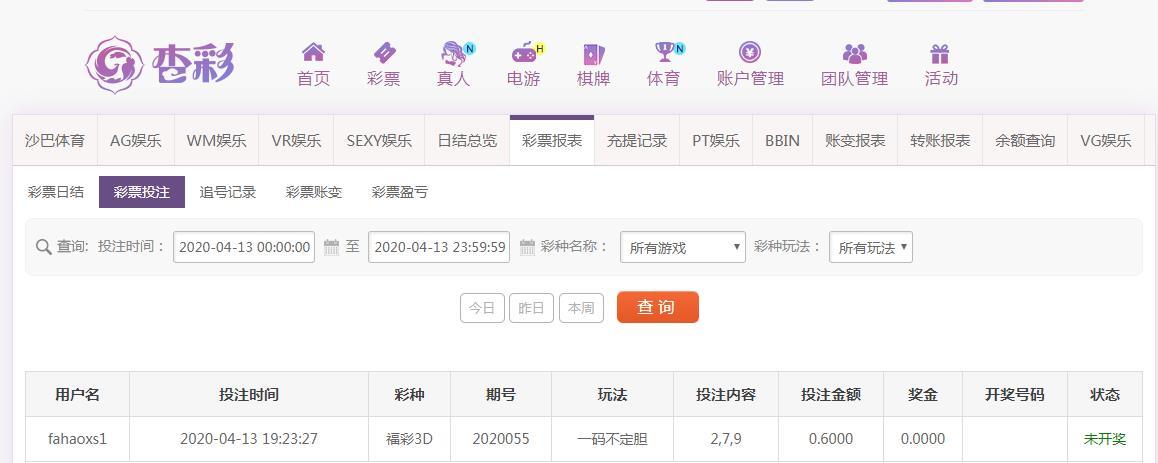Click lottery cell 福彩3D
The width and height of the screenshot is (1158, 463).
point(410,439)
